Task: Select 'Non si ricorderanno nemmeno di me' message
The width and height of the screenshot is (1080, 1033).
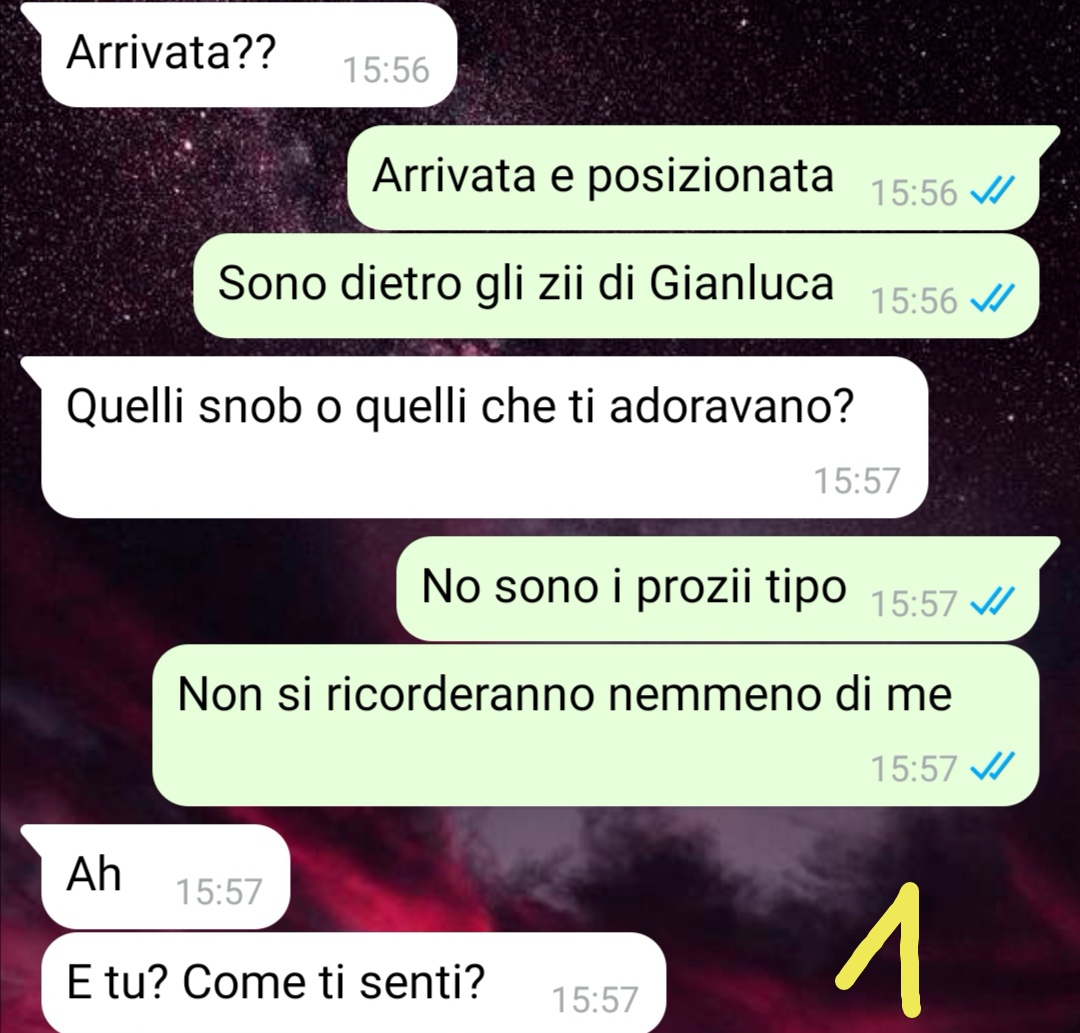Action: point(595,726)
